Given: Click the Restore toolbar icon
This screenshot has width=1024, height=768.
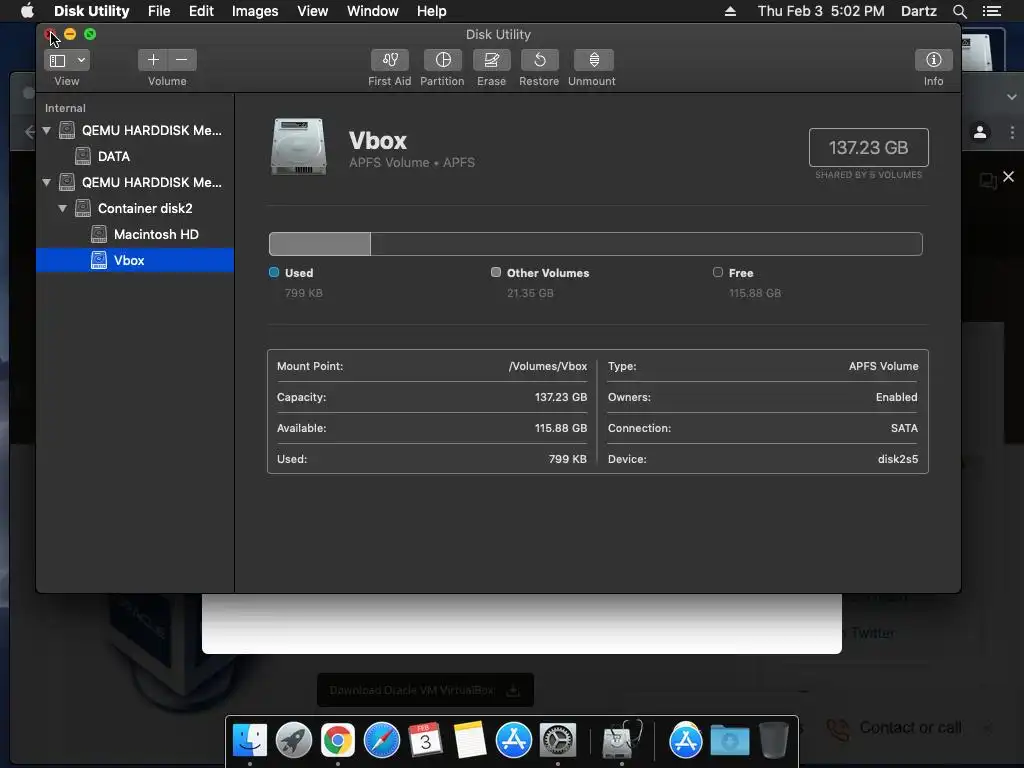Looking at the screenshot, I should (x=539, y=60).
